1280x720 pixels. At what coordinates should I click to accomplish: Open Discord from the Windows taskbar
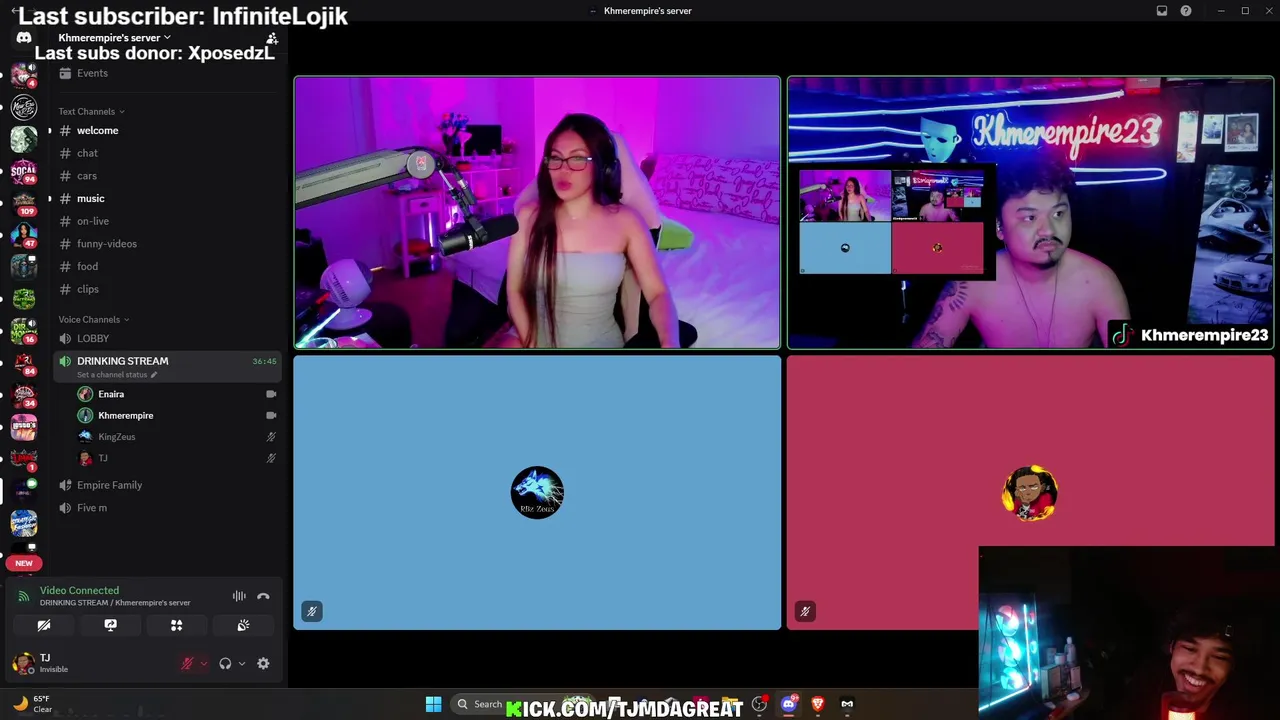788,704
